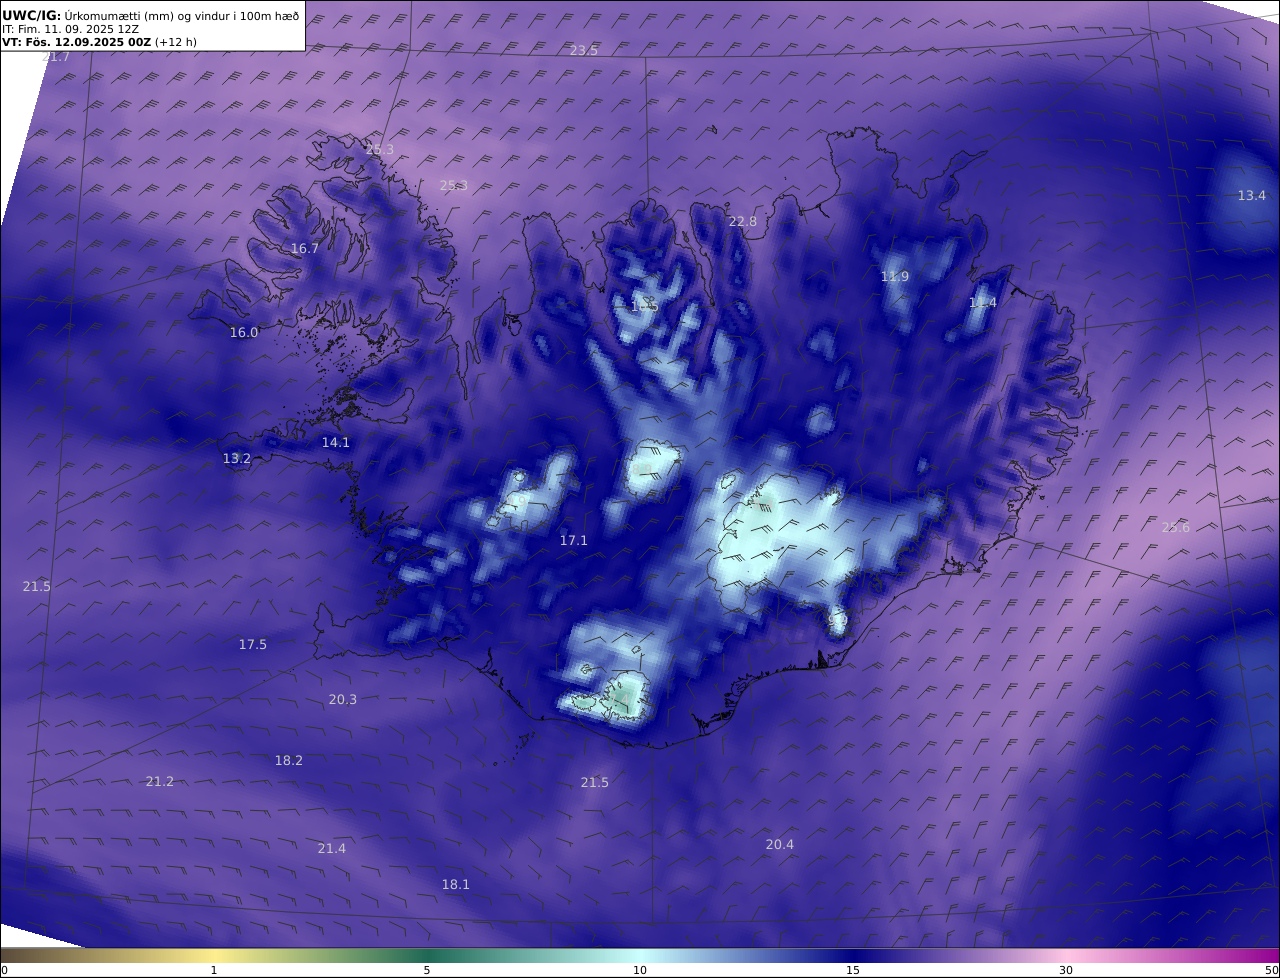
Task: Click the 20.3 value label
Action: [x=343, y=699]
